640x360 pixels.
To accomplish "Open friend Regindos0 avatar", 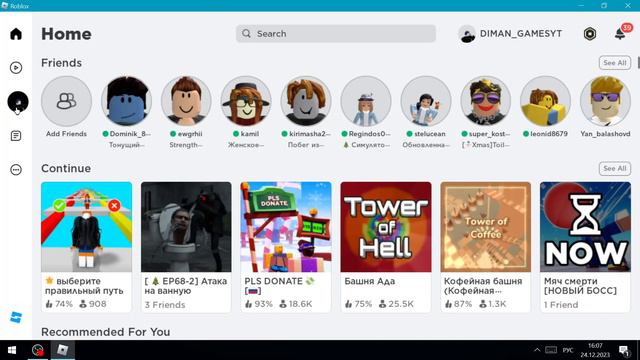I will pos(366,101).
